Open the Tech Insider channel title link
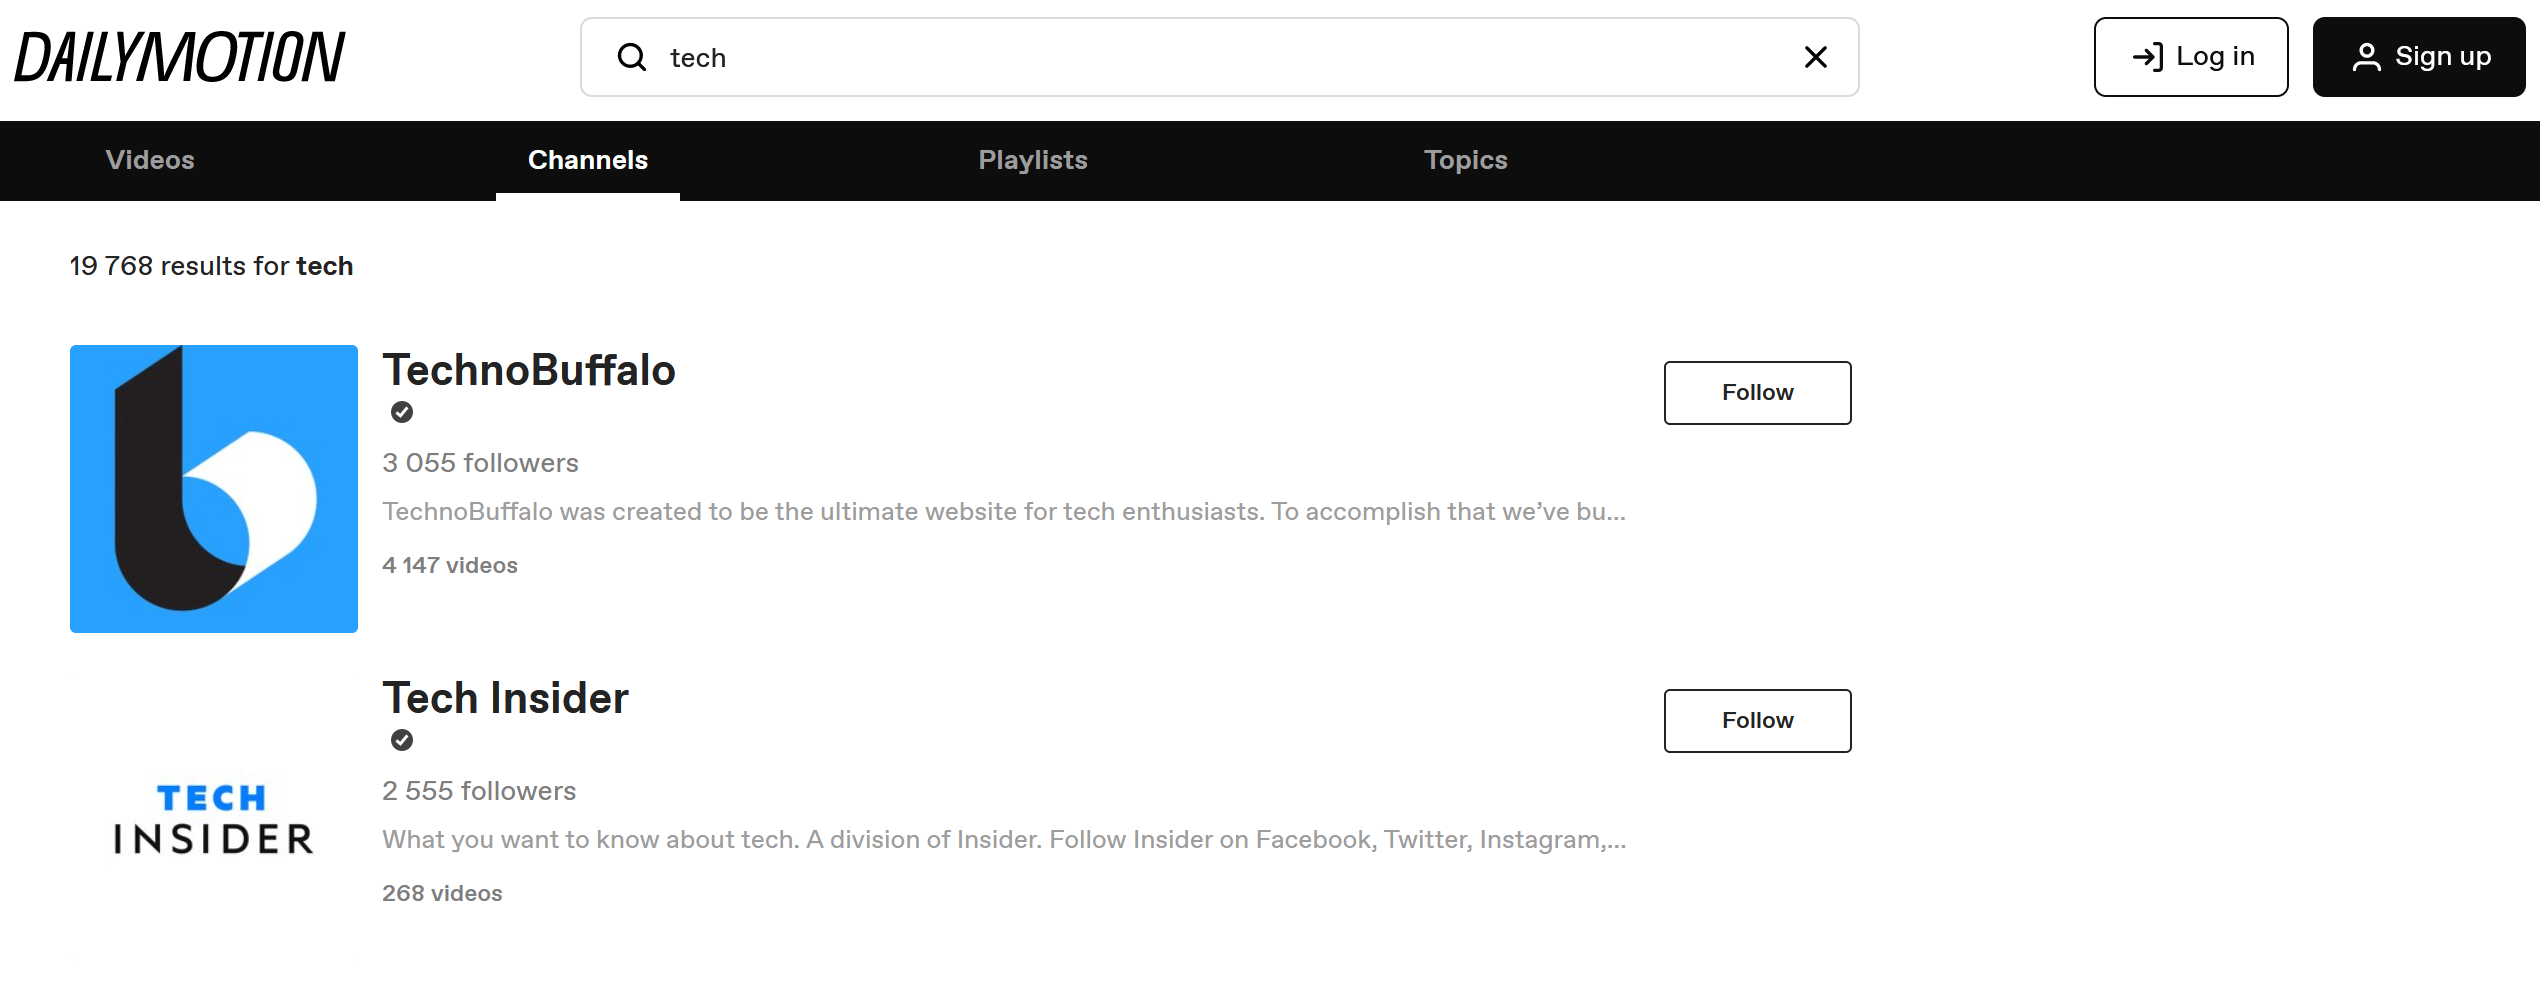Image resolution: width=2540 pixels, height=981 pixels. point(505,698)
